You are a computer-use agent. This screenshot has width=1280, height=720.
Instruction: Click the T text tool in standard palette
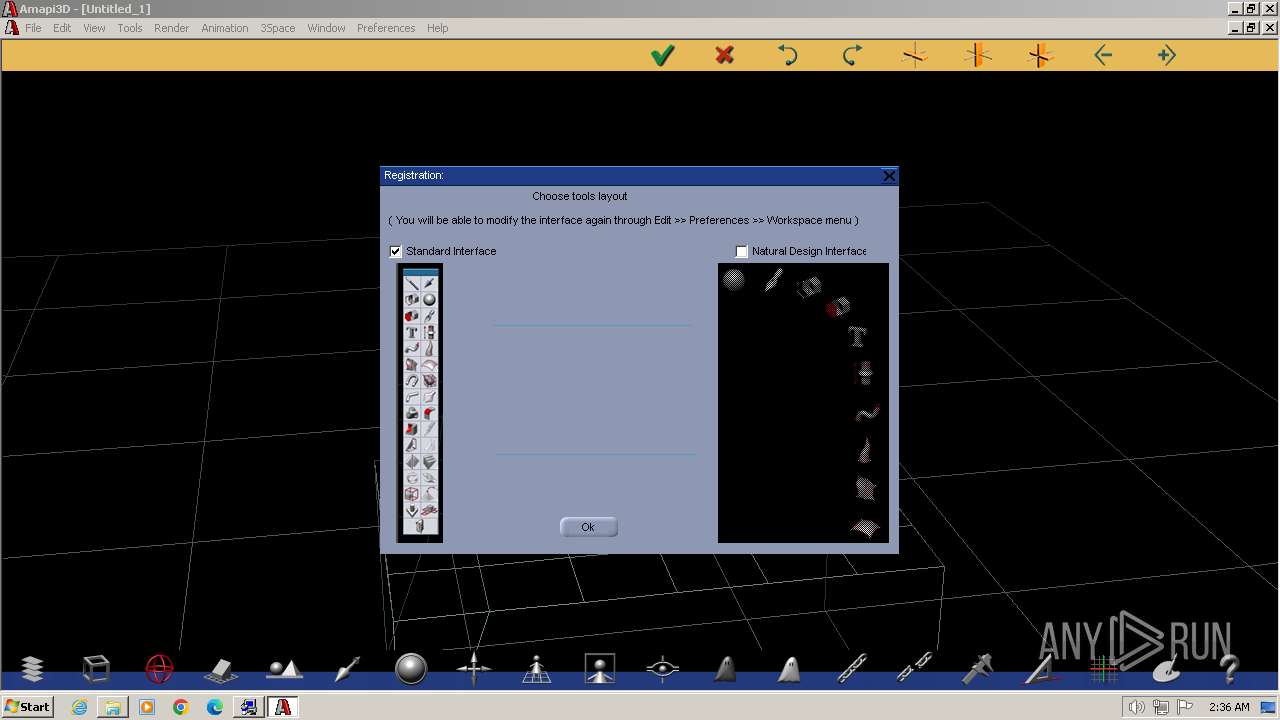(x=411, y=332)
